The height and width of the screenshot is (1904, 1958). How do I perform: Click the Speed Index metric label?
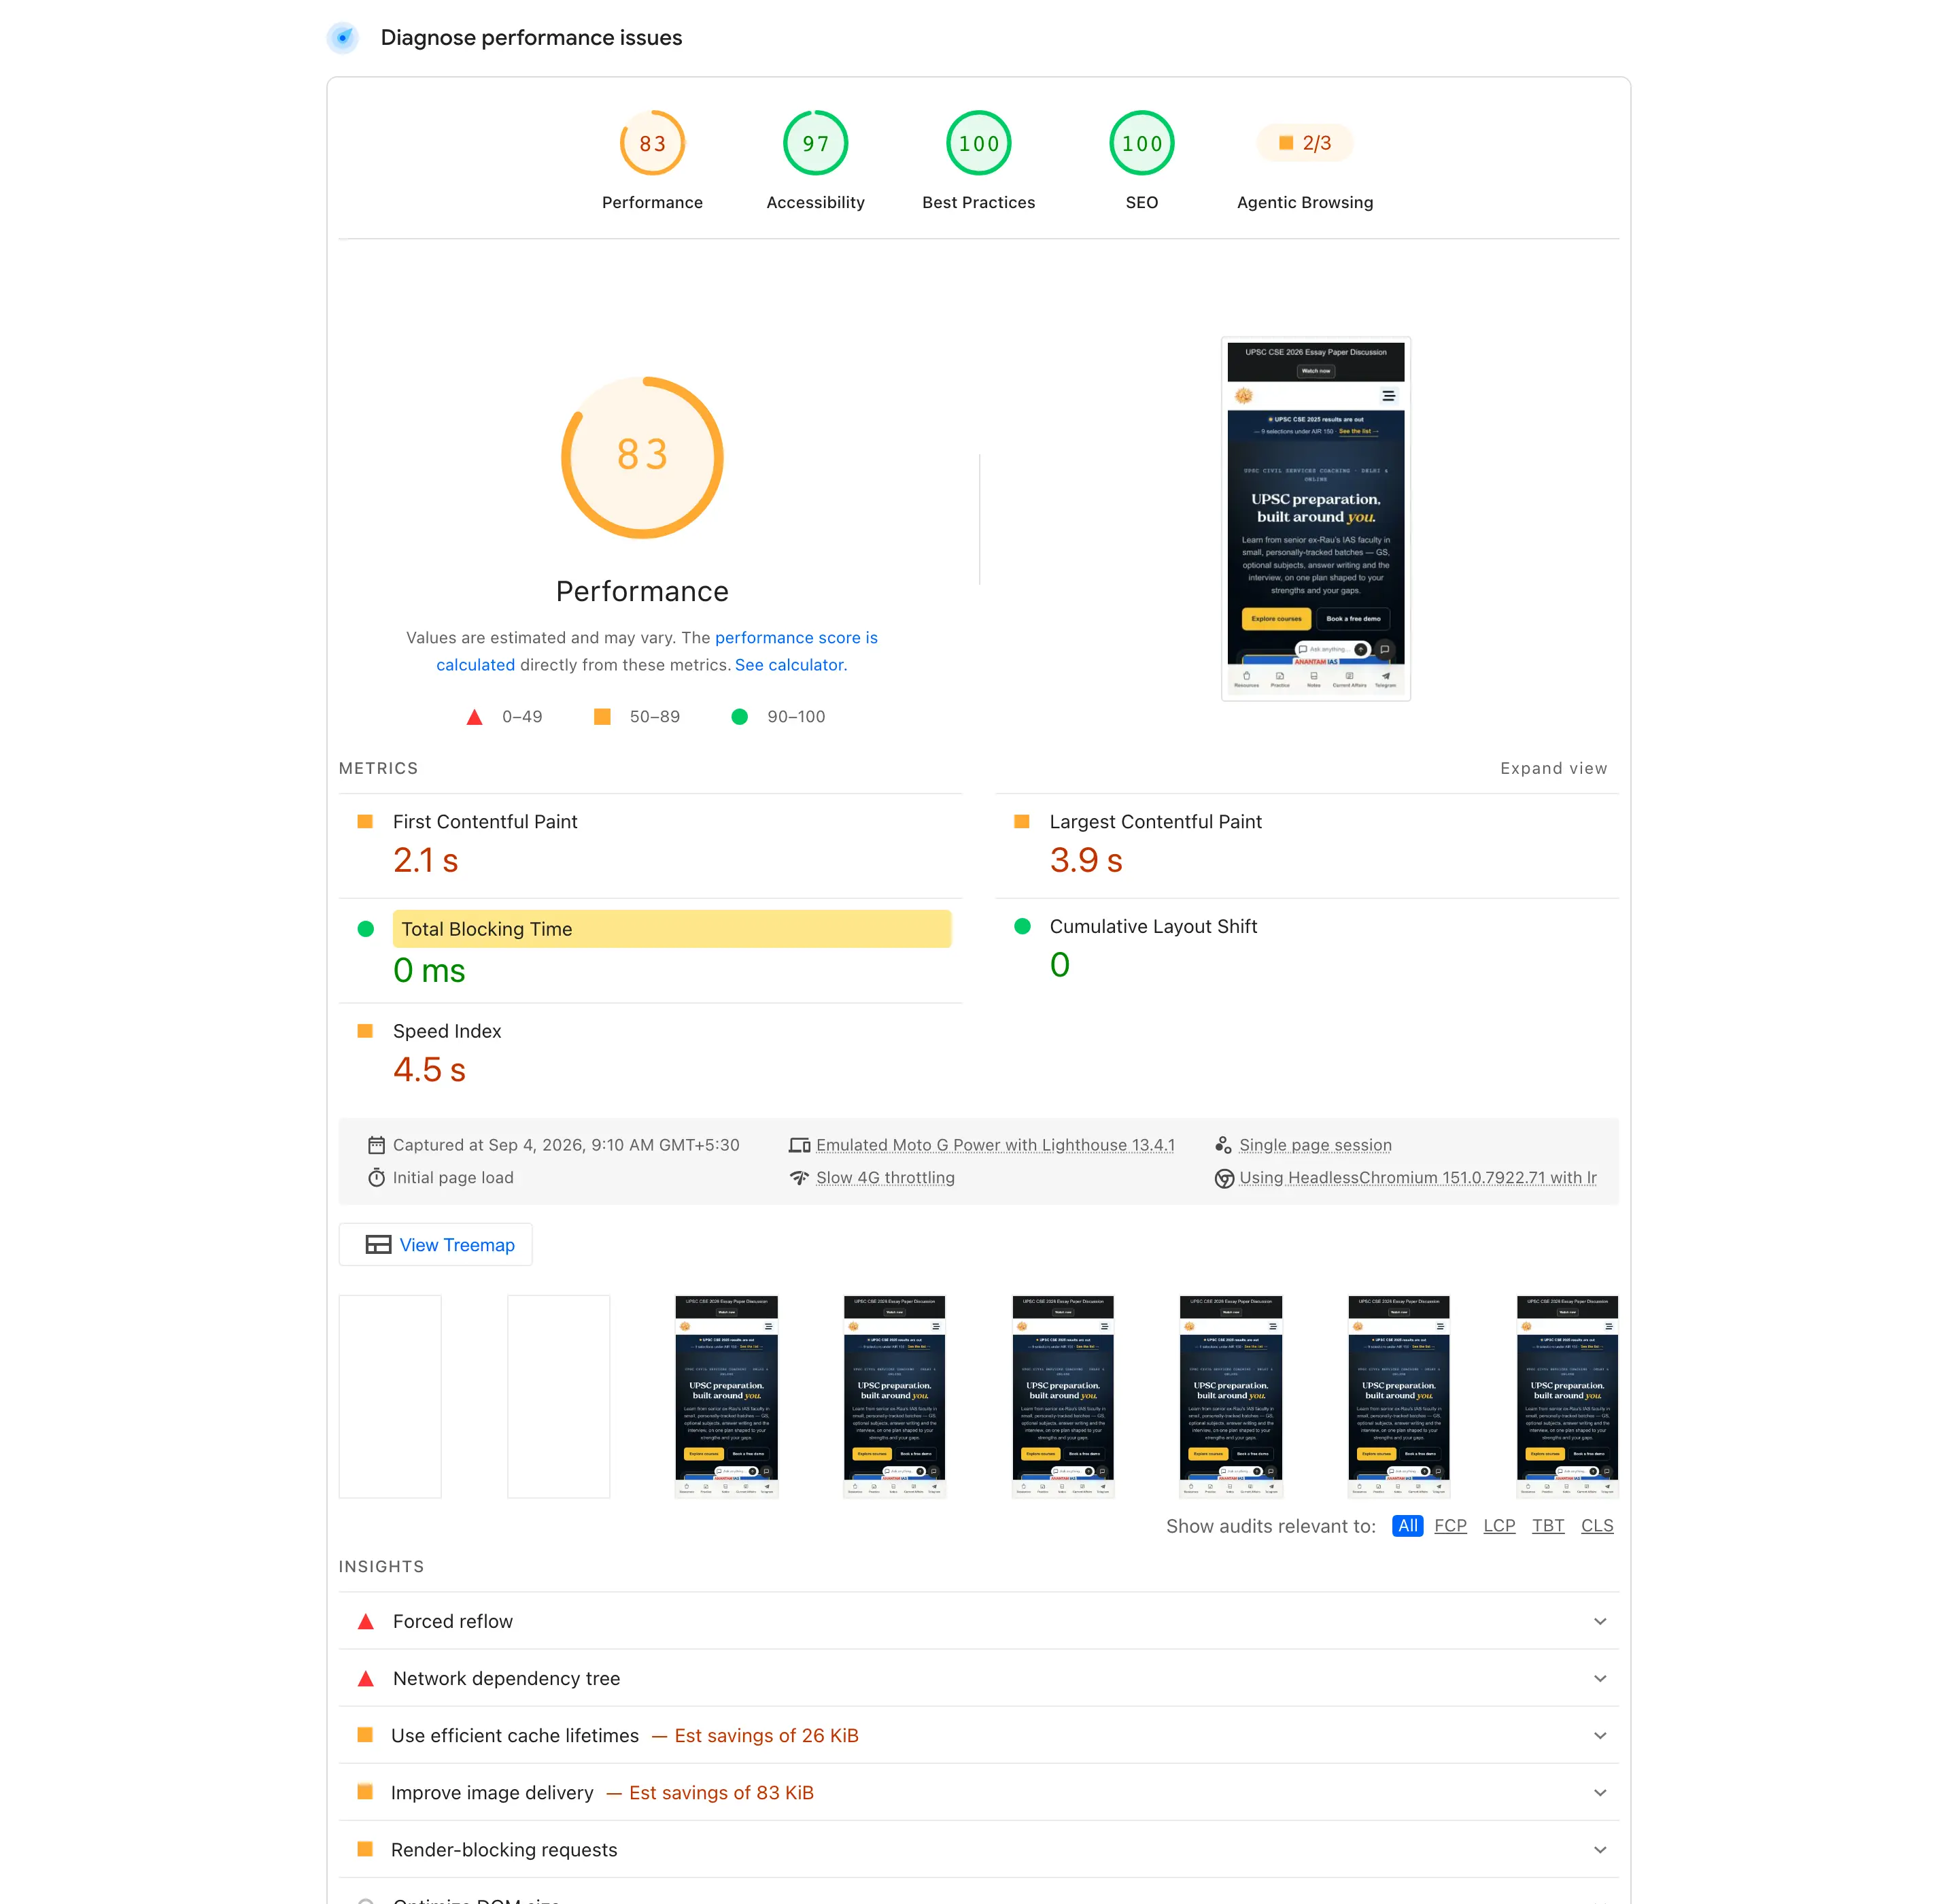447,1031
